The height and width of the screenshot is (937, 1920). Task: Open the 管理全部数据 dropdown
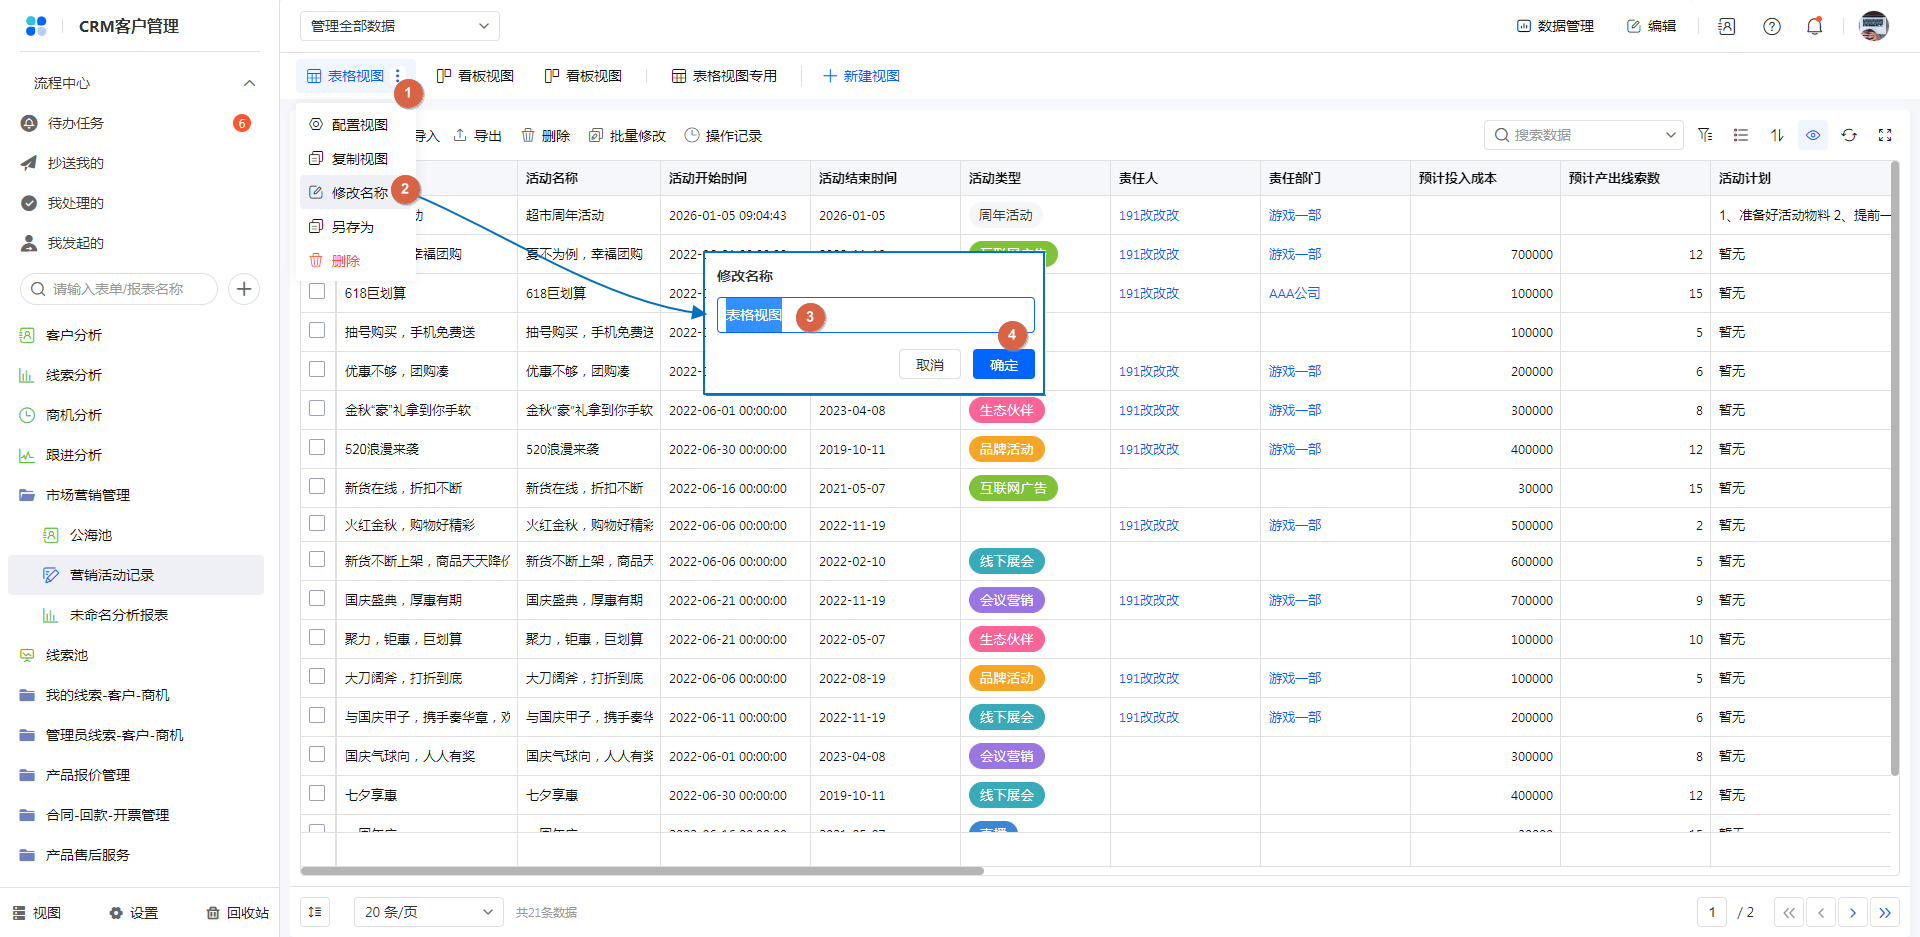(x=399, y=26)
